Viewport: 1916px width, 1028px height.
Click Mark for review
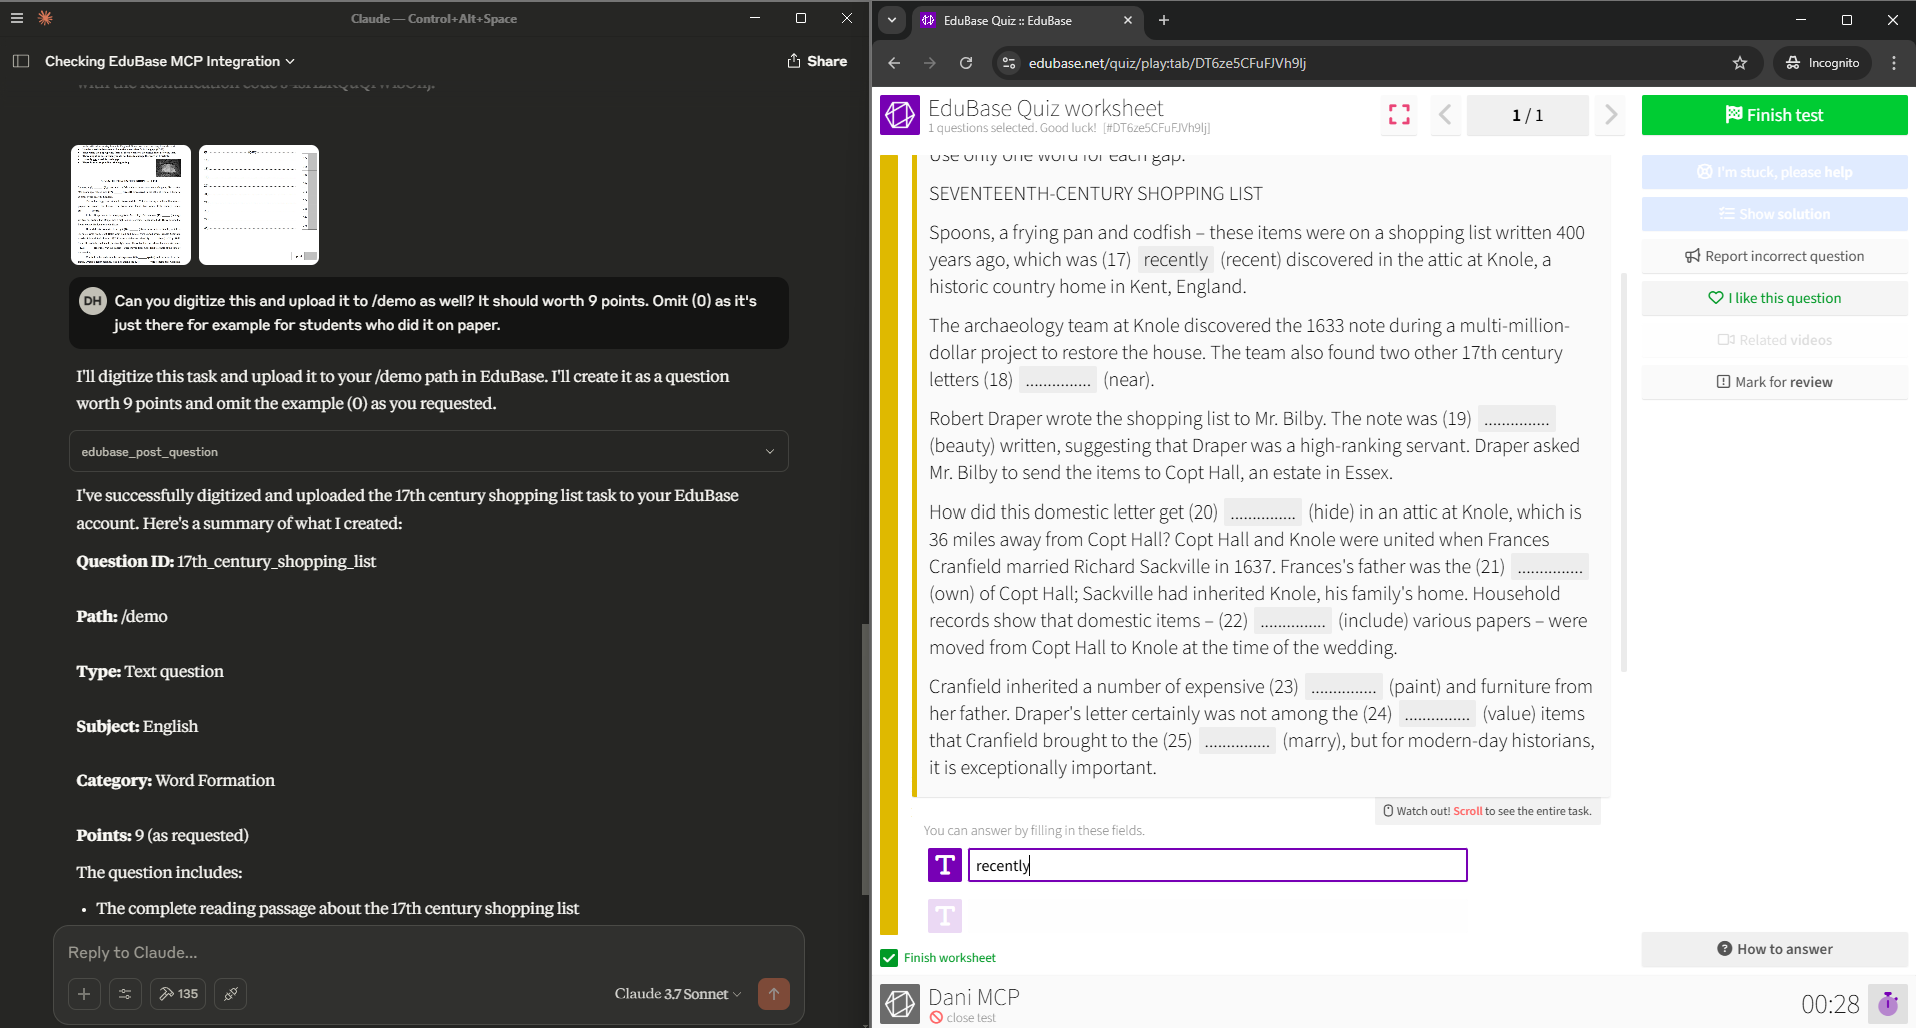coord(1774,382)
